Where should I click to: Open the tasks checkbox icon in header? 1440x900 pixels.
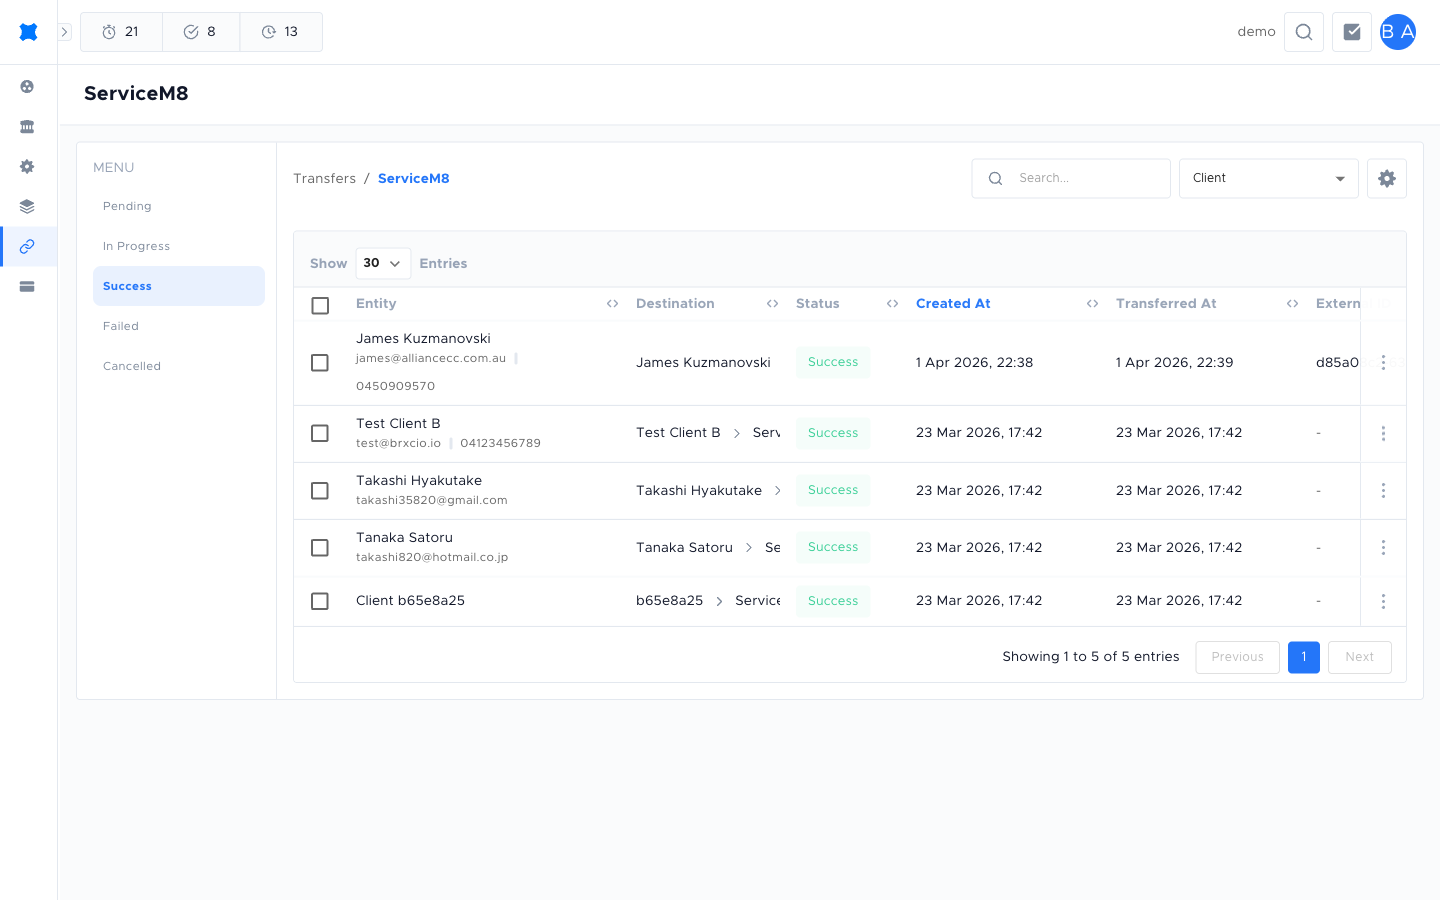[x=1352, y=32]
